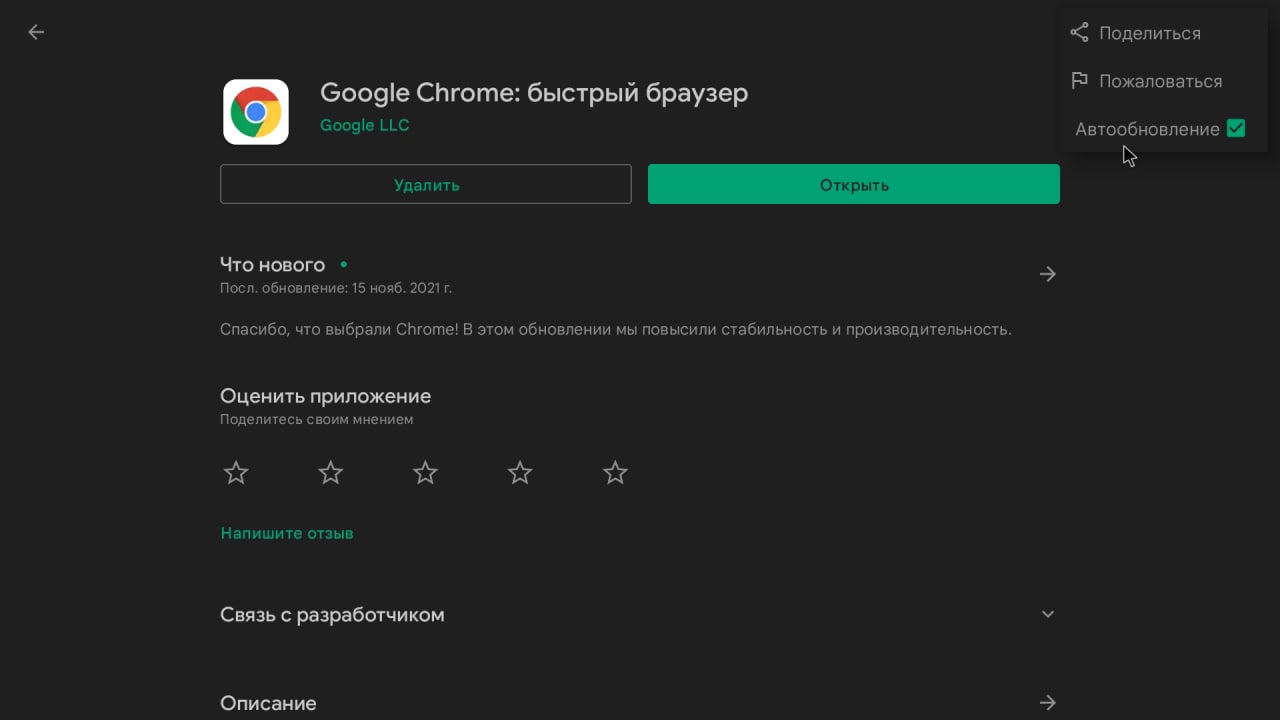The width and height of the screenshot is (1280, 720).
Task: Click the Напишите отзыв link
Action: [287, 533]
